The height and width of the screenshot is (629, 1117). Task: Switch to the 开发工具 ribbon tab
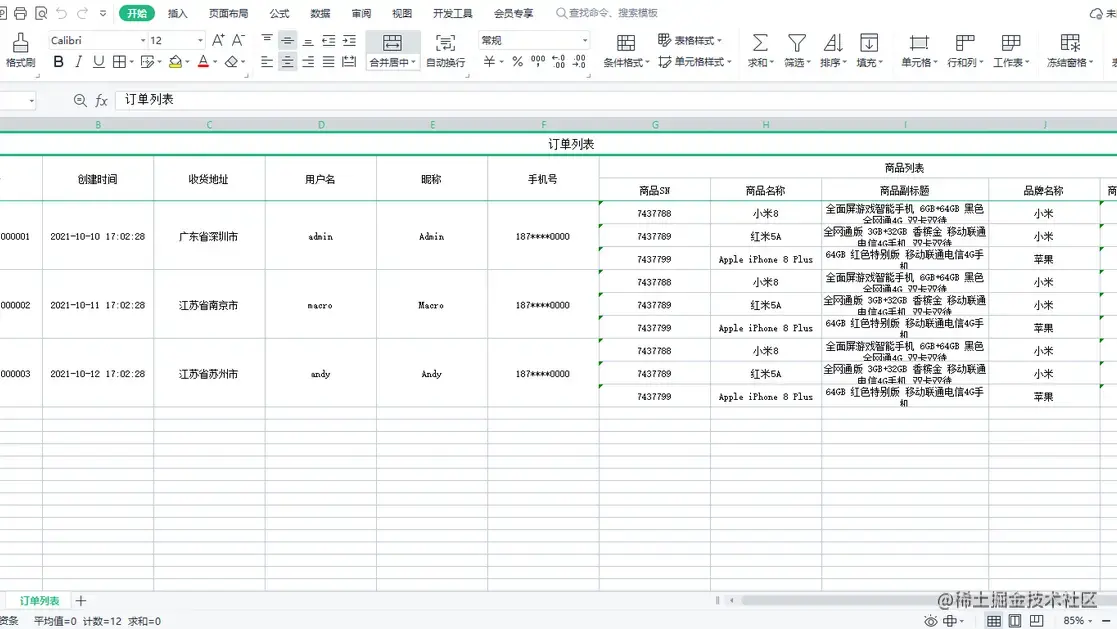tap(452, 13)
